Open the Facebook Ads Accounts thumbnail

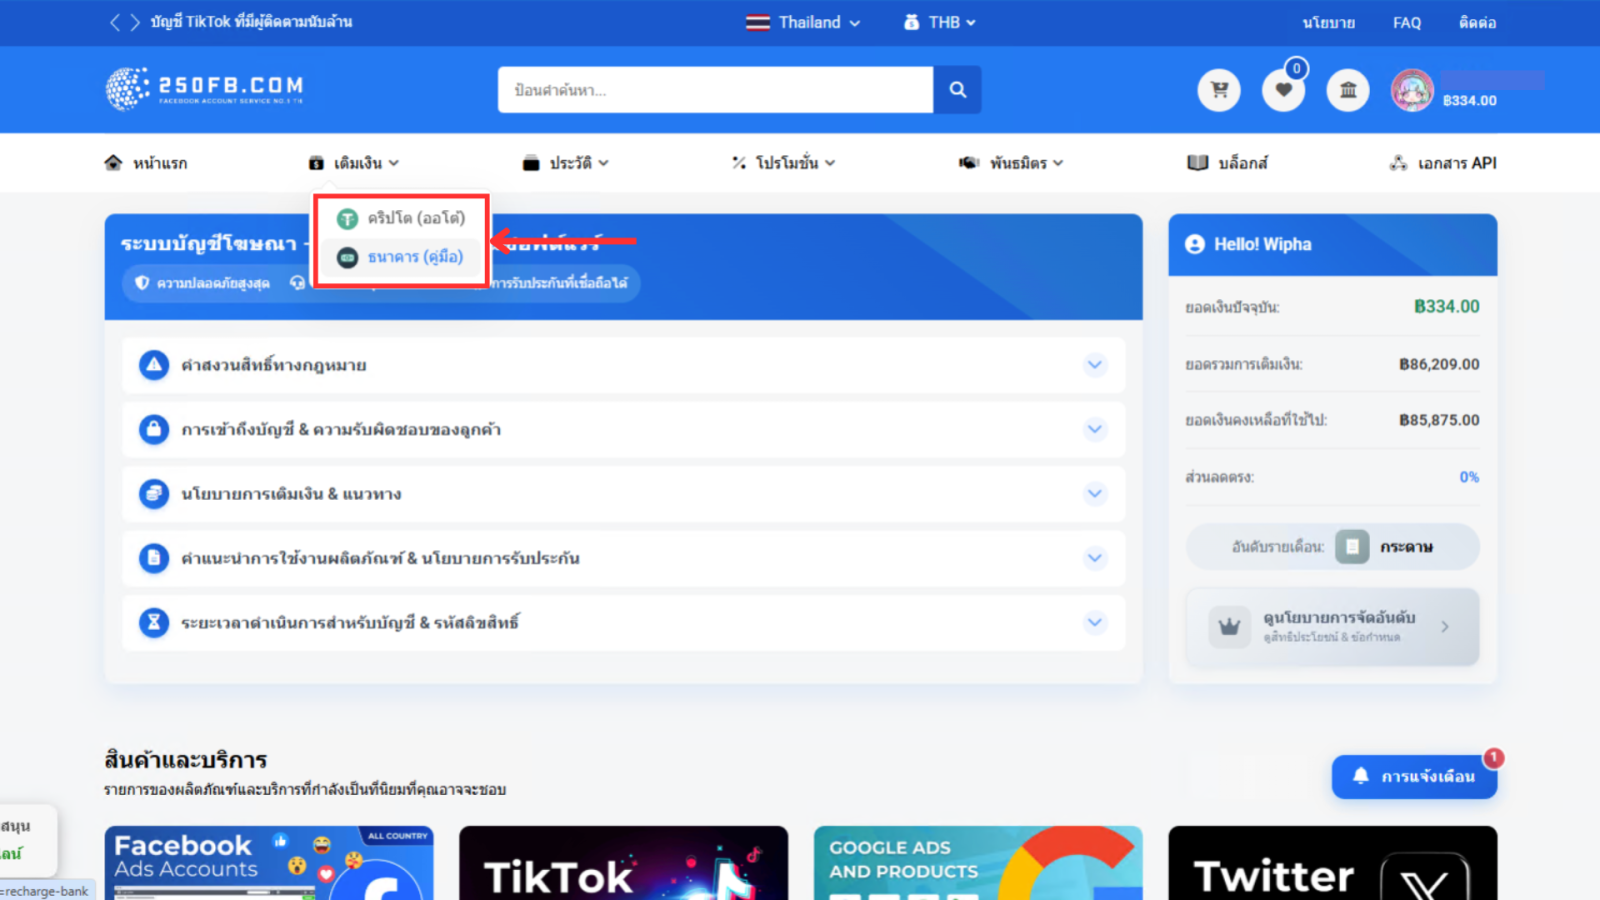coord(268,862)
